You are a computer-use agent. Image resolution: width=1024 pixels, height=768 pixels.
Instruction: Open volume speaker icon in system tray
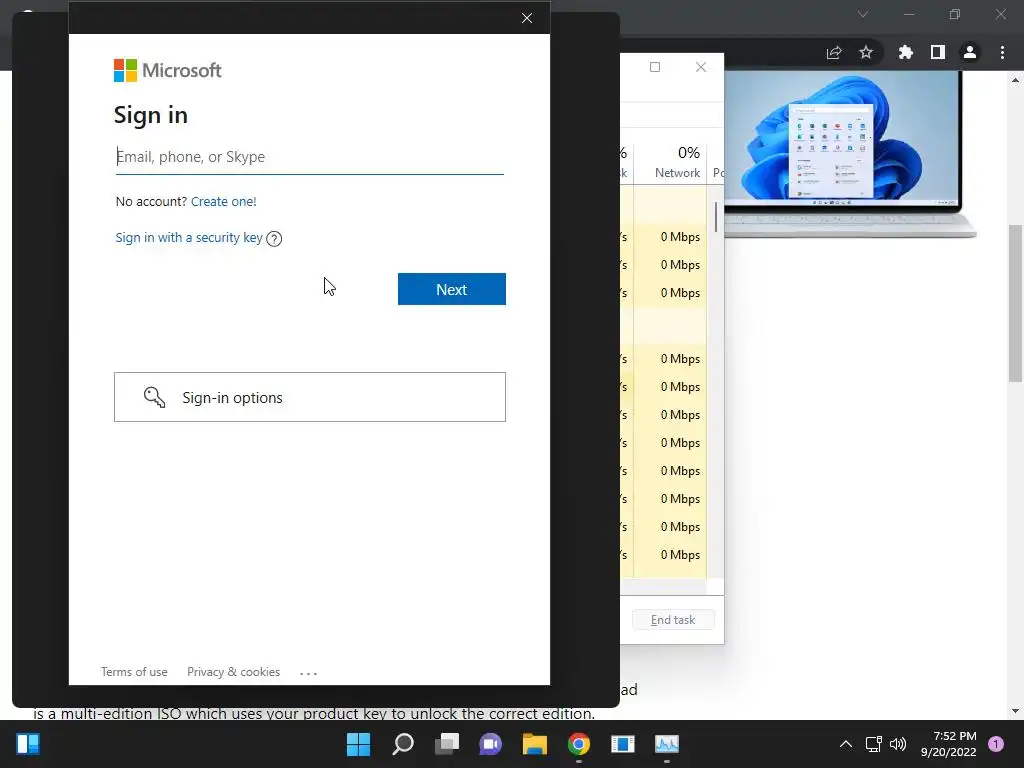[x=898, y=744]
